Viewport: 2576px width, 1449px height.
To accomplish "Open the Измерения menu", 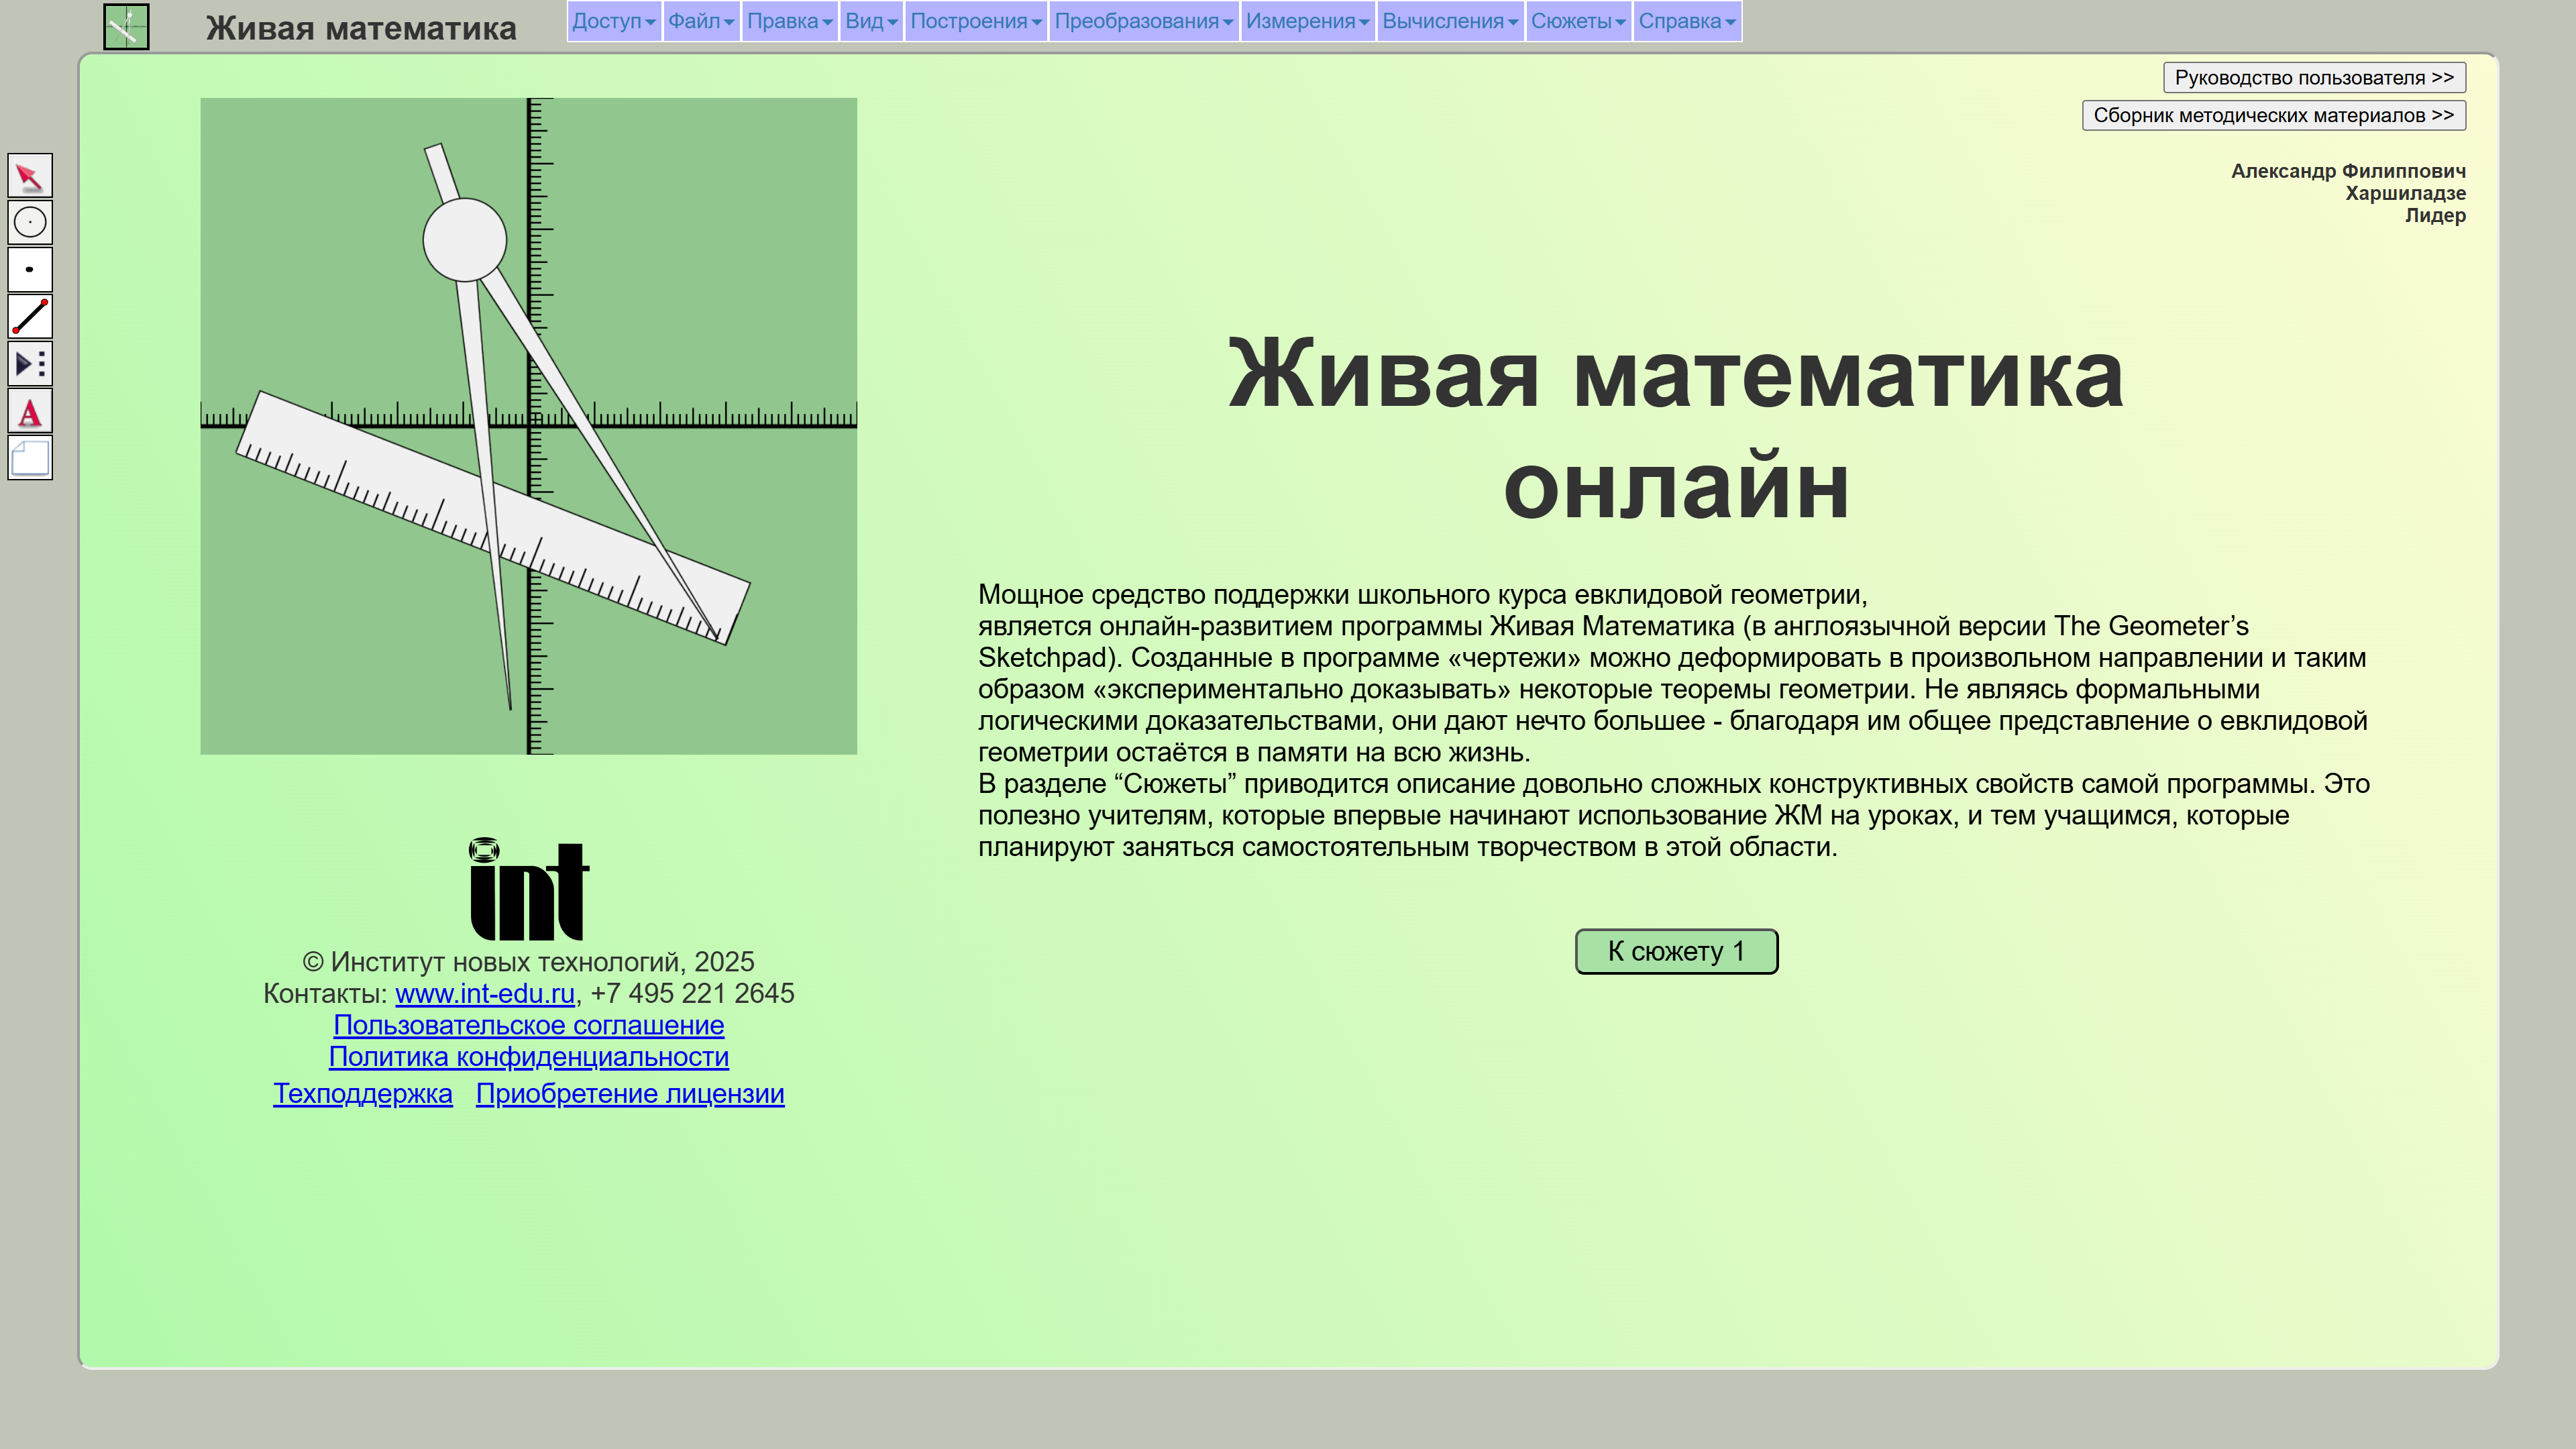I will click(x=1307, y=21).
